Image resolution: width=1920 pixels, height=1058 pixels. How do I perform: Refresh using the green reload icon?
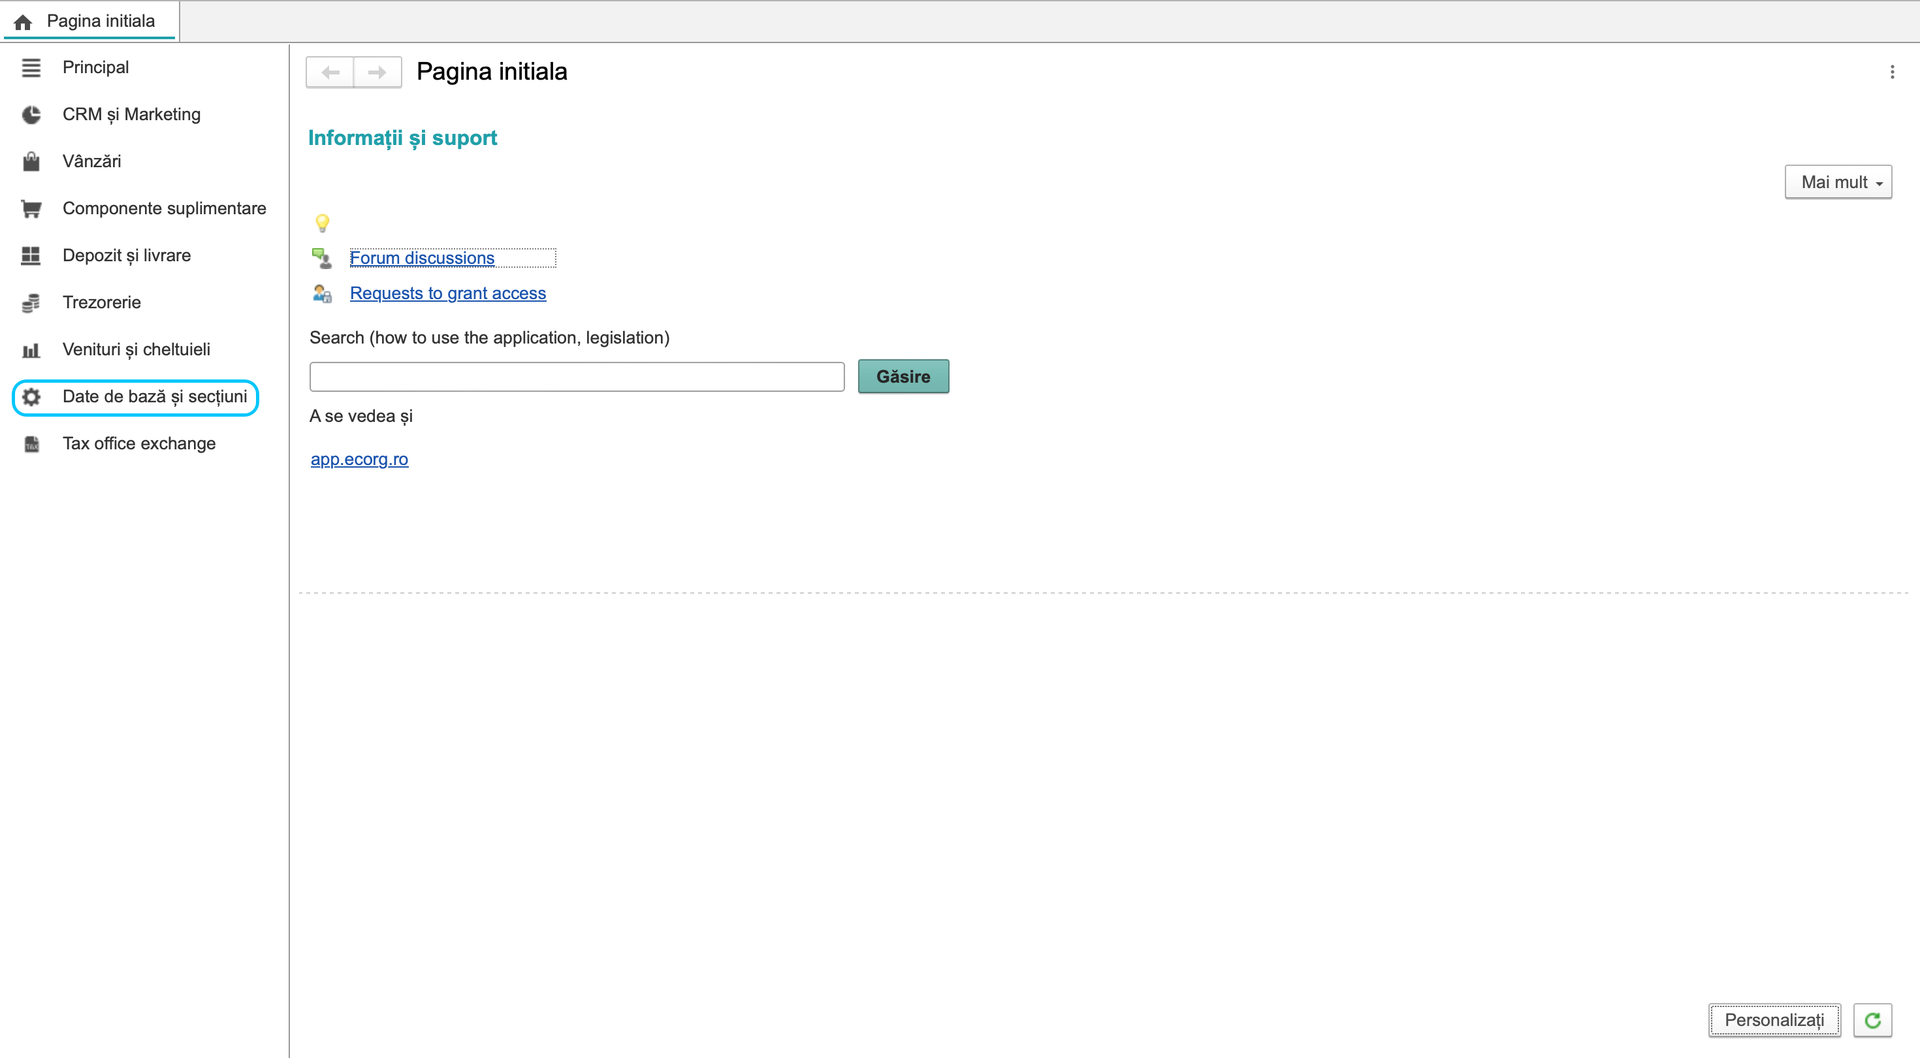pos(1872,1020)
